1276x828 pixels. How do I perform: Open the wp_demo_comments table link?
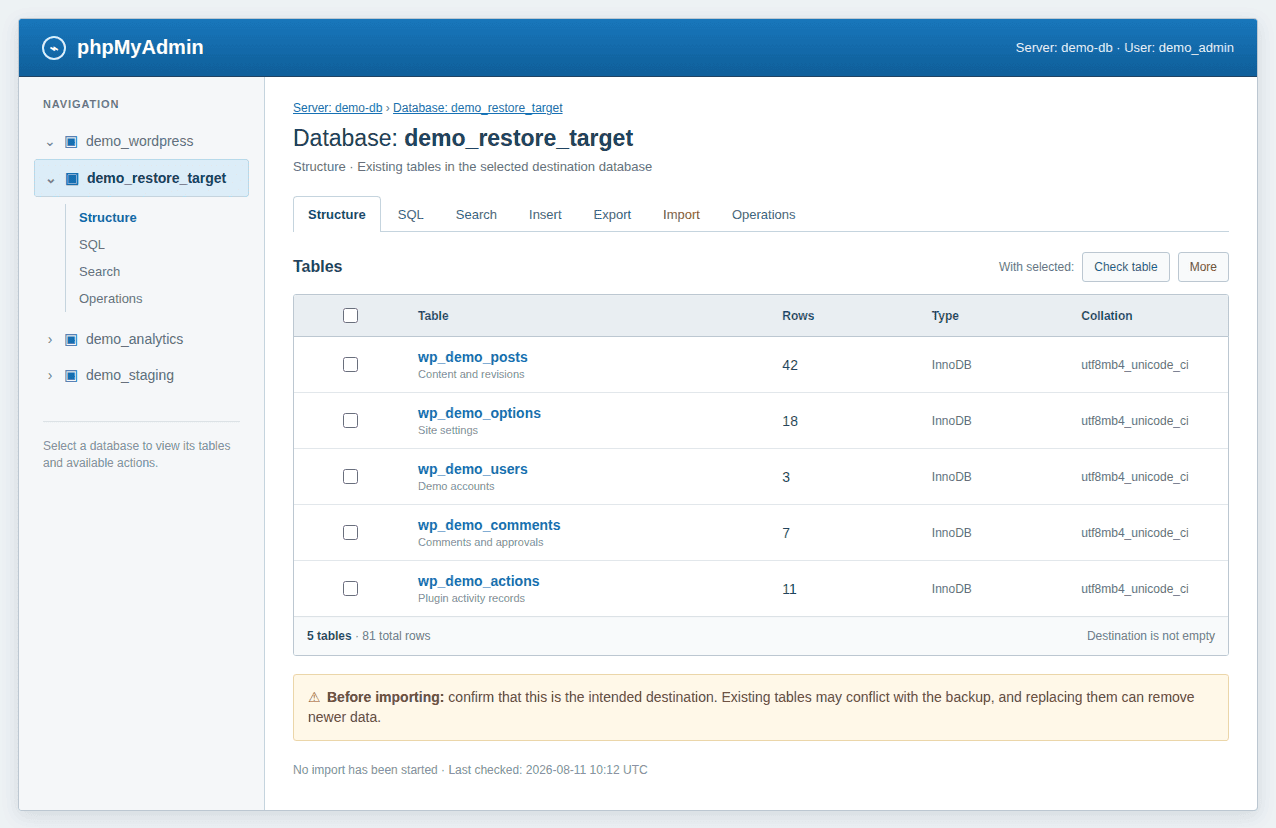coord(489,525)
